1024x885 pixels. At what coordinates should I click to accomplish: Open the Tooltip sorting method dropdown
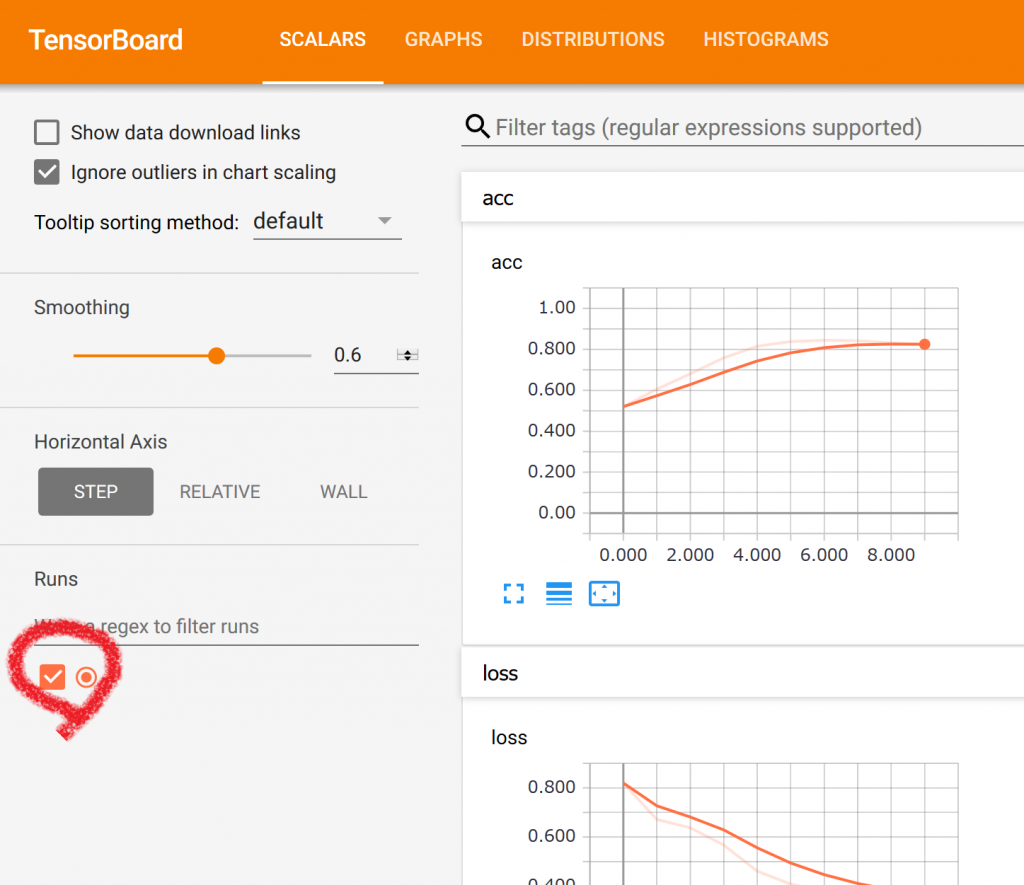coord(327,221)
